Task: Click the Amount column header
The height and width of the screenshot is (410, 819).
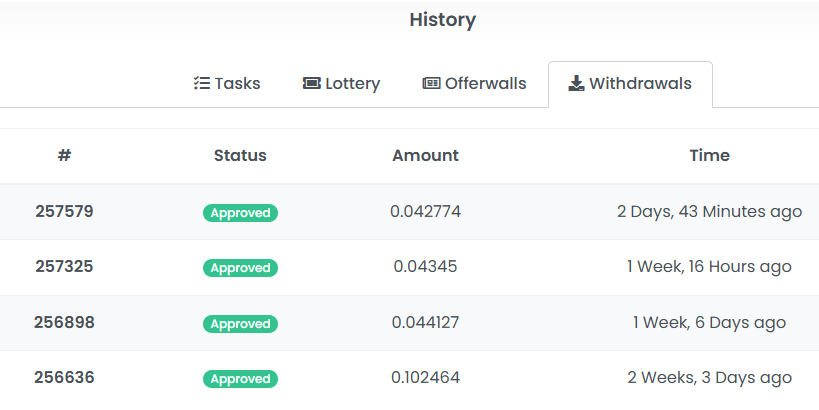Action: coord(426,155)
